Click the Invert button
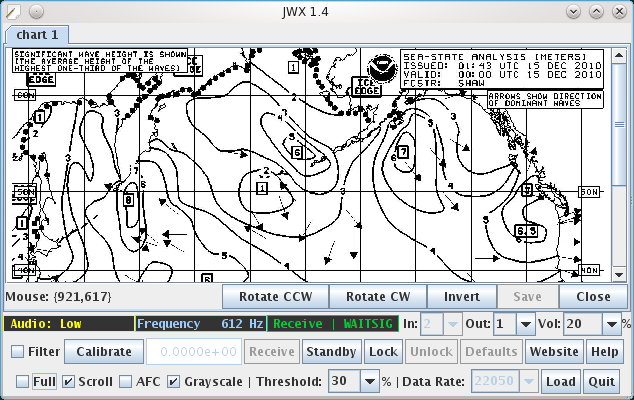Viewport: 634px width, 400px height. [x=463, y=297]
